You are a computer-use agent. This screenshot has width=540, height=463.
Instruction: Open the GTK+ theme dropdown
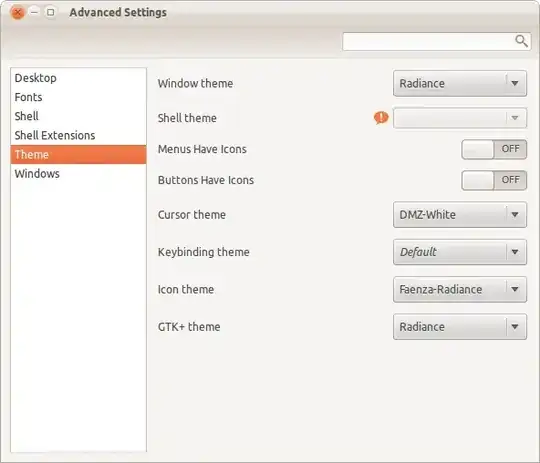(x=460, y=327)
